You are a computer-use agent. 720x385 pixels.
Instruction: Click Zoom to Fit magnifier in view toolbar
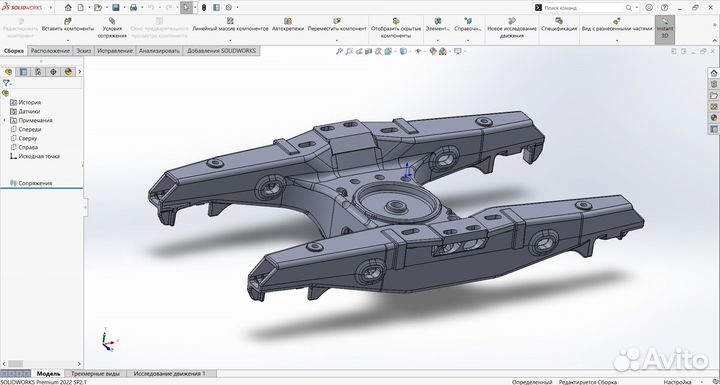click(x=339, y=51)
